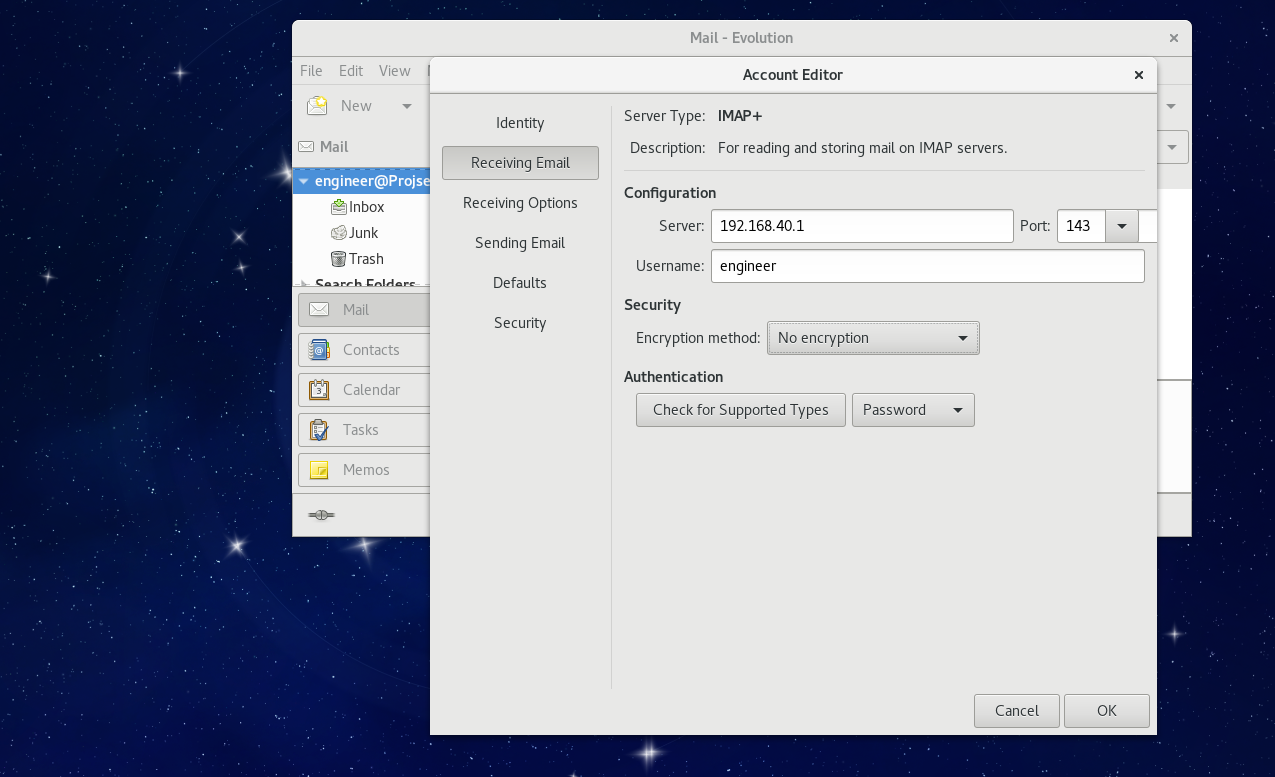Click OK in Account Editor

1107,711
